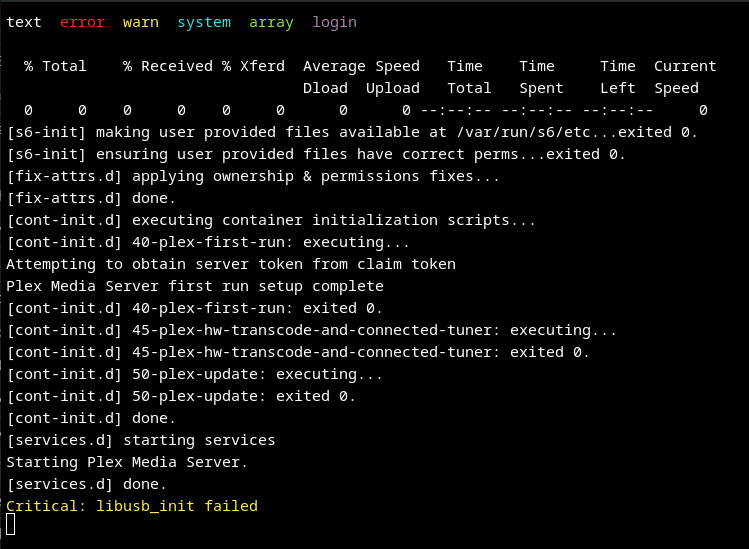
Task: Choose the green 'array' legend label
Action: 271,22
